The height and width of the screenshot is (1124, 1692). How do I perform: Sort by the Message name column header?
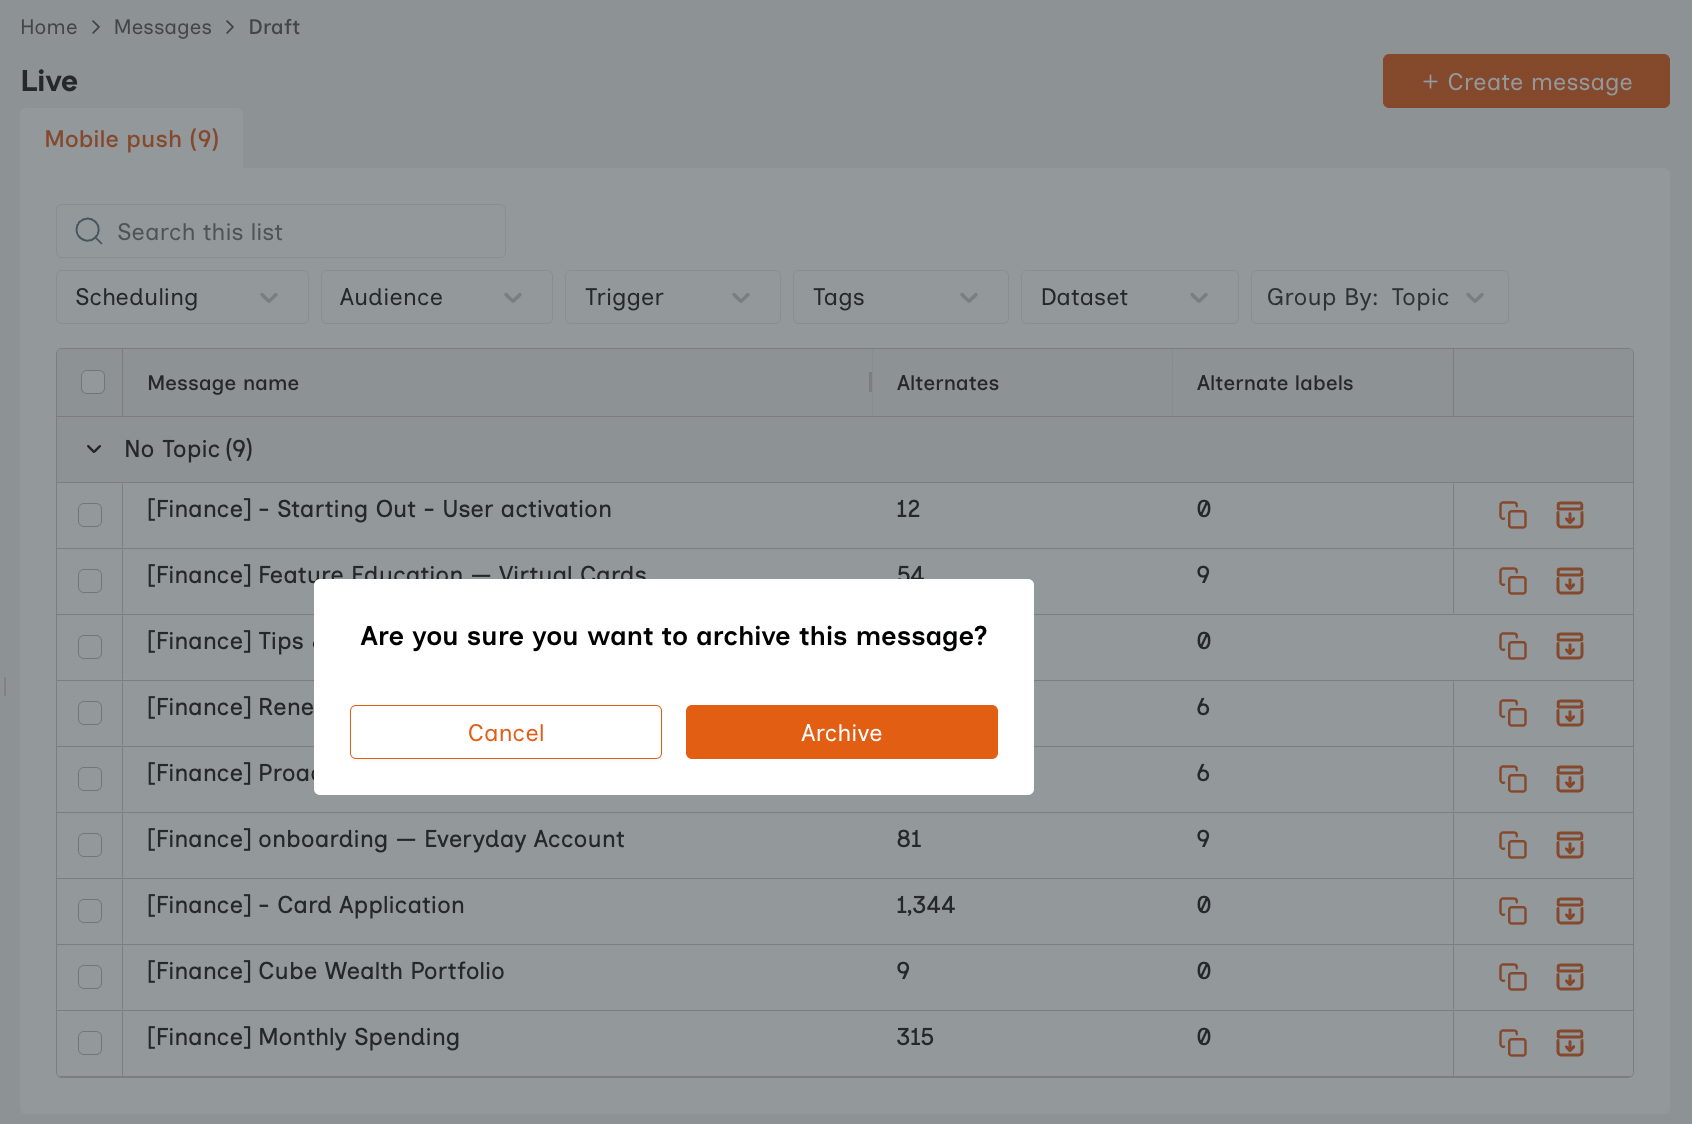tap(223, 383)
